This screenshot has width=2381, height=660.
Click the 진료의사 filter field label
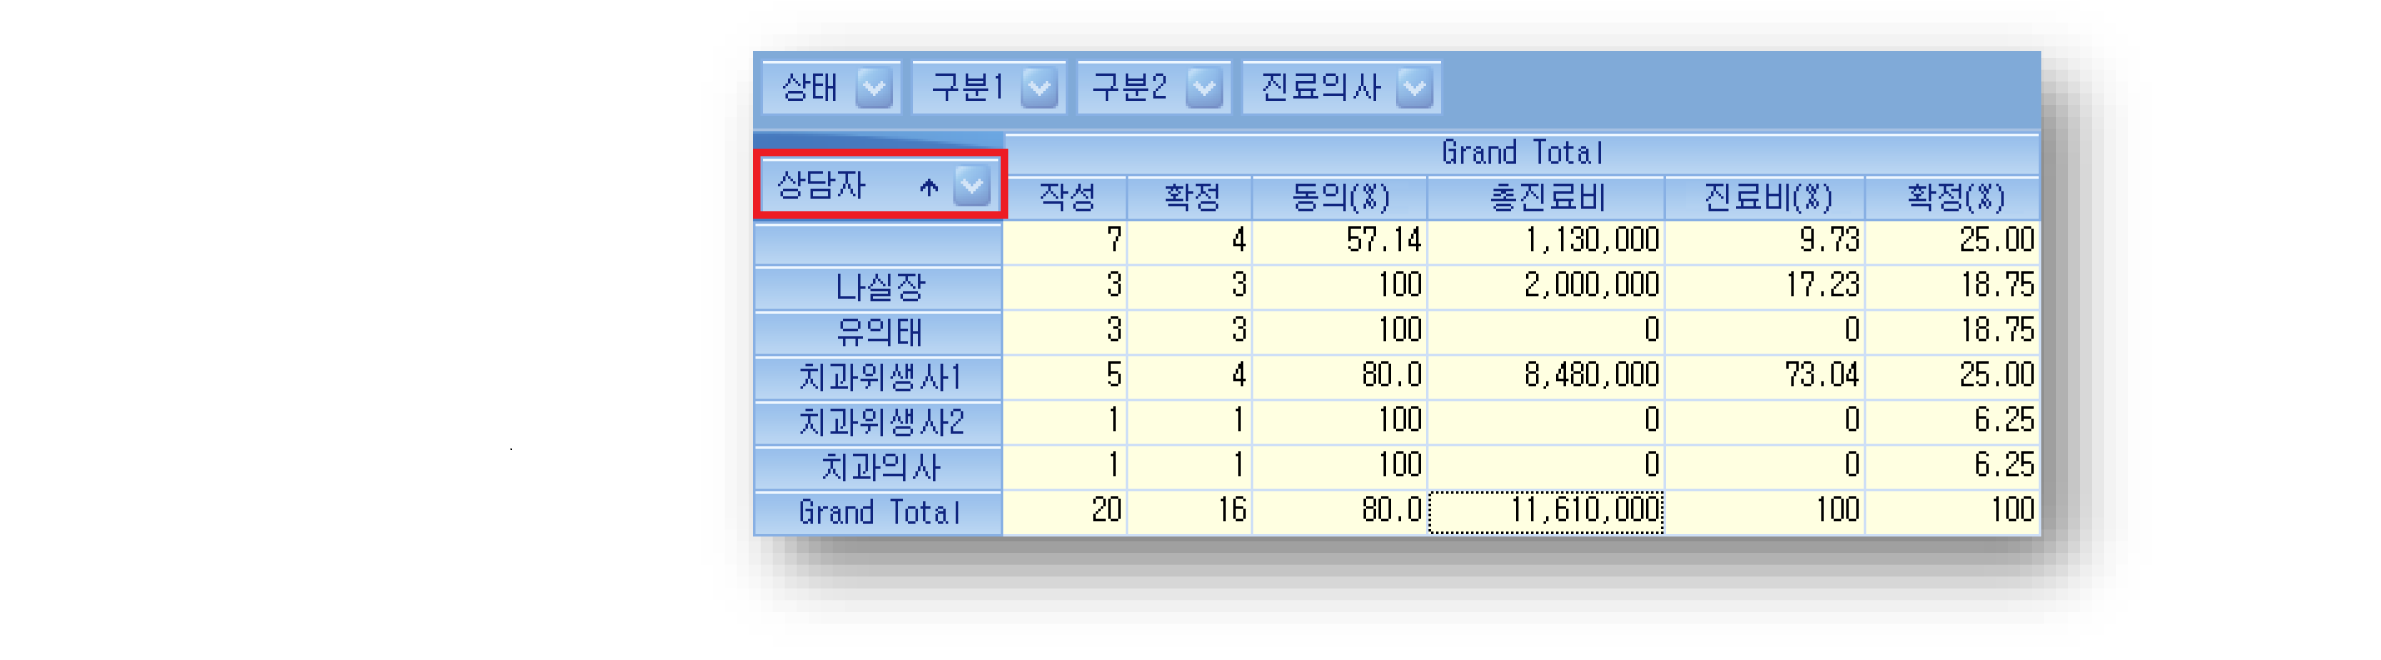tap(1320, 88)
